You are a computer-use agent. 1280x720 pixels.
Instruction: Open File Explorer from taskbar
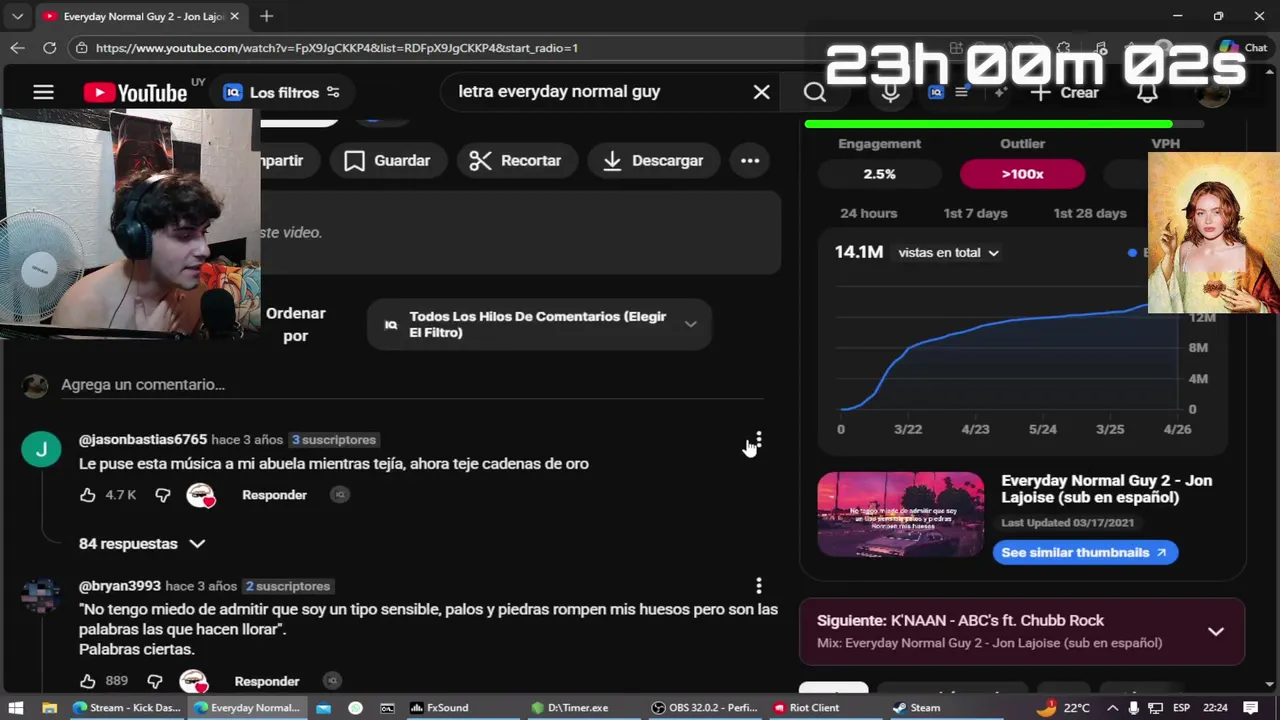point(49,707)
